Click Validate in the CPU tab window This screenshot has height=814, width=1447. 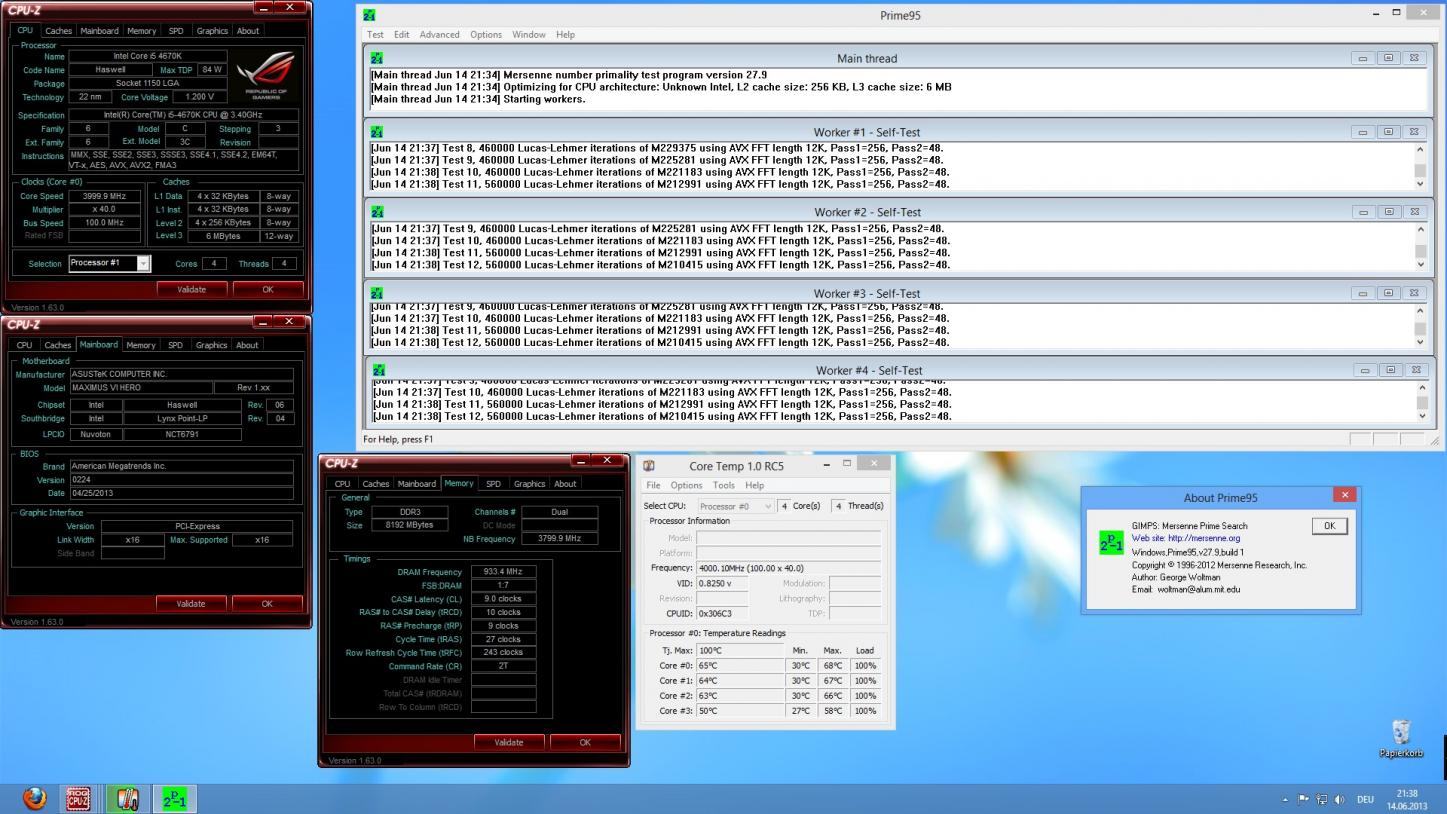click(x=191, y=289)
